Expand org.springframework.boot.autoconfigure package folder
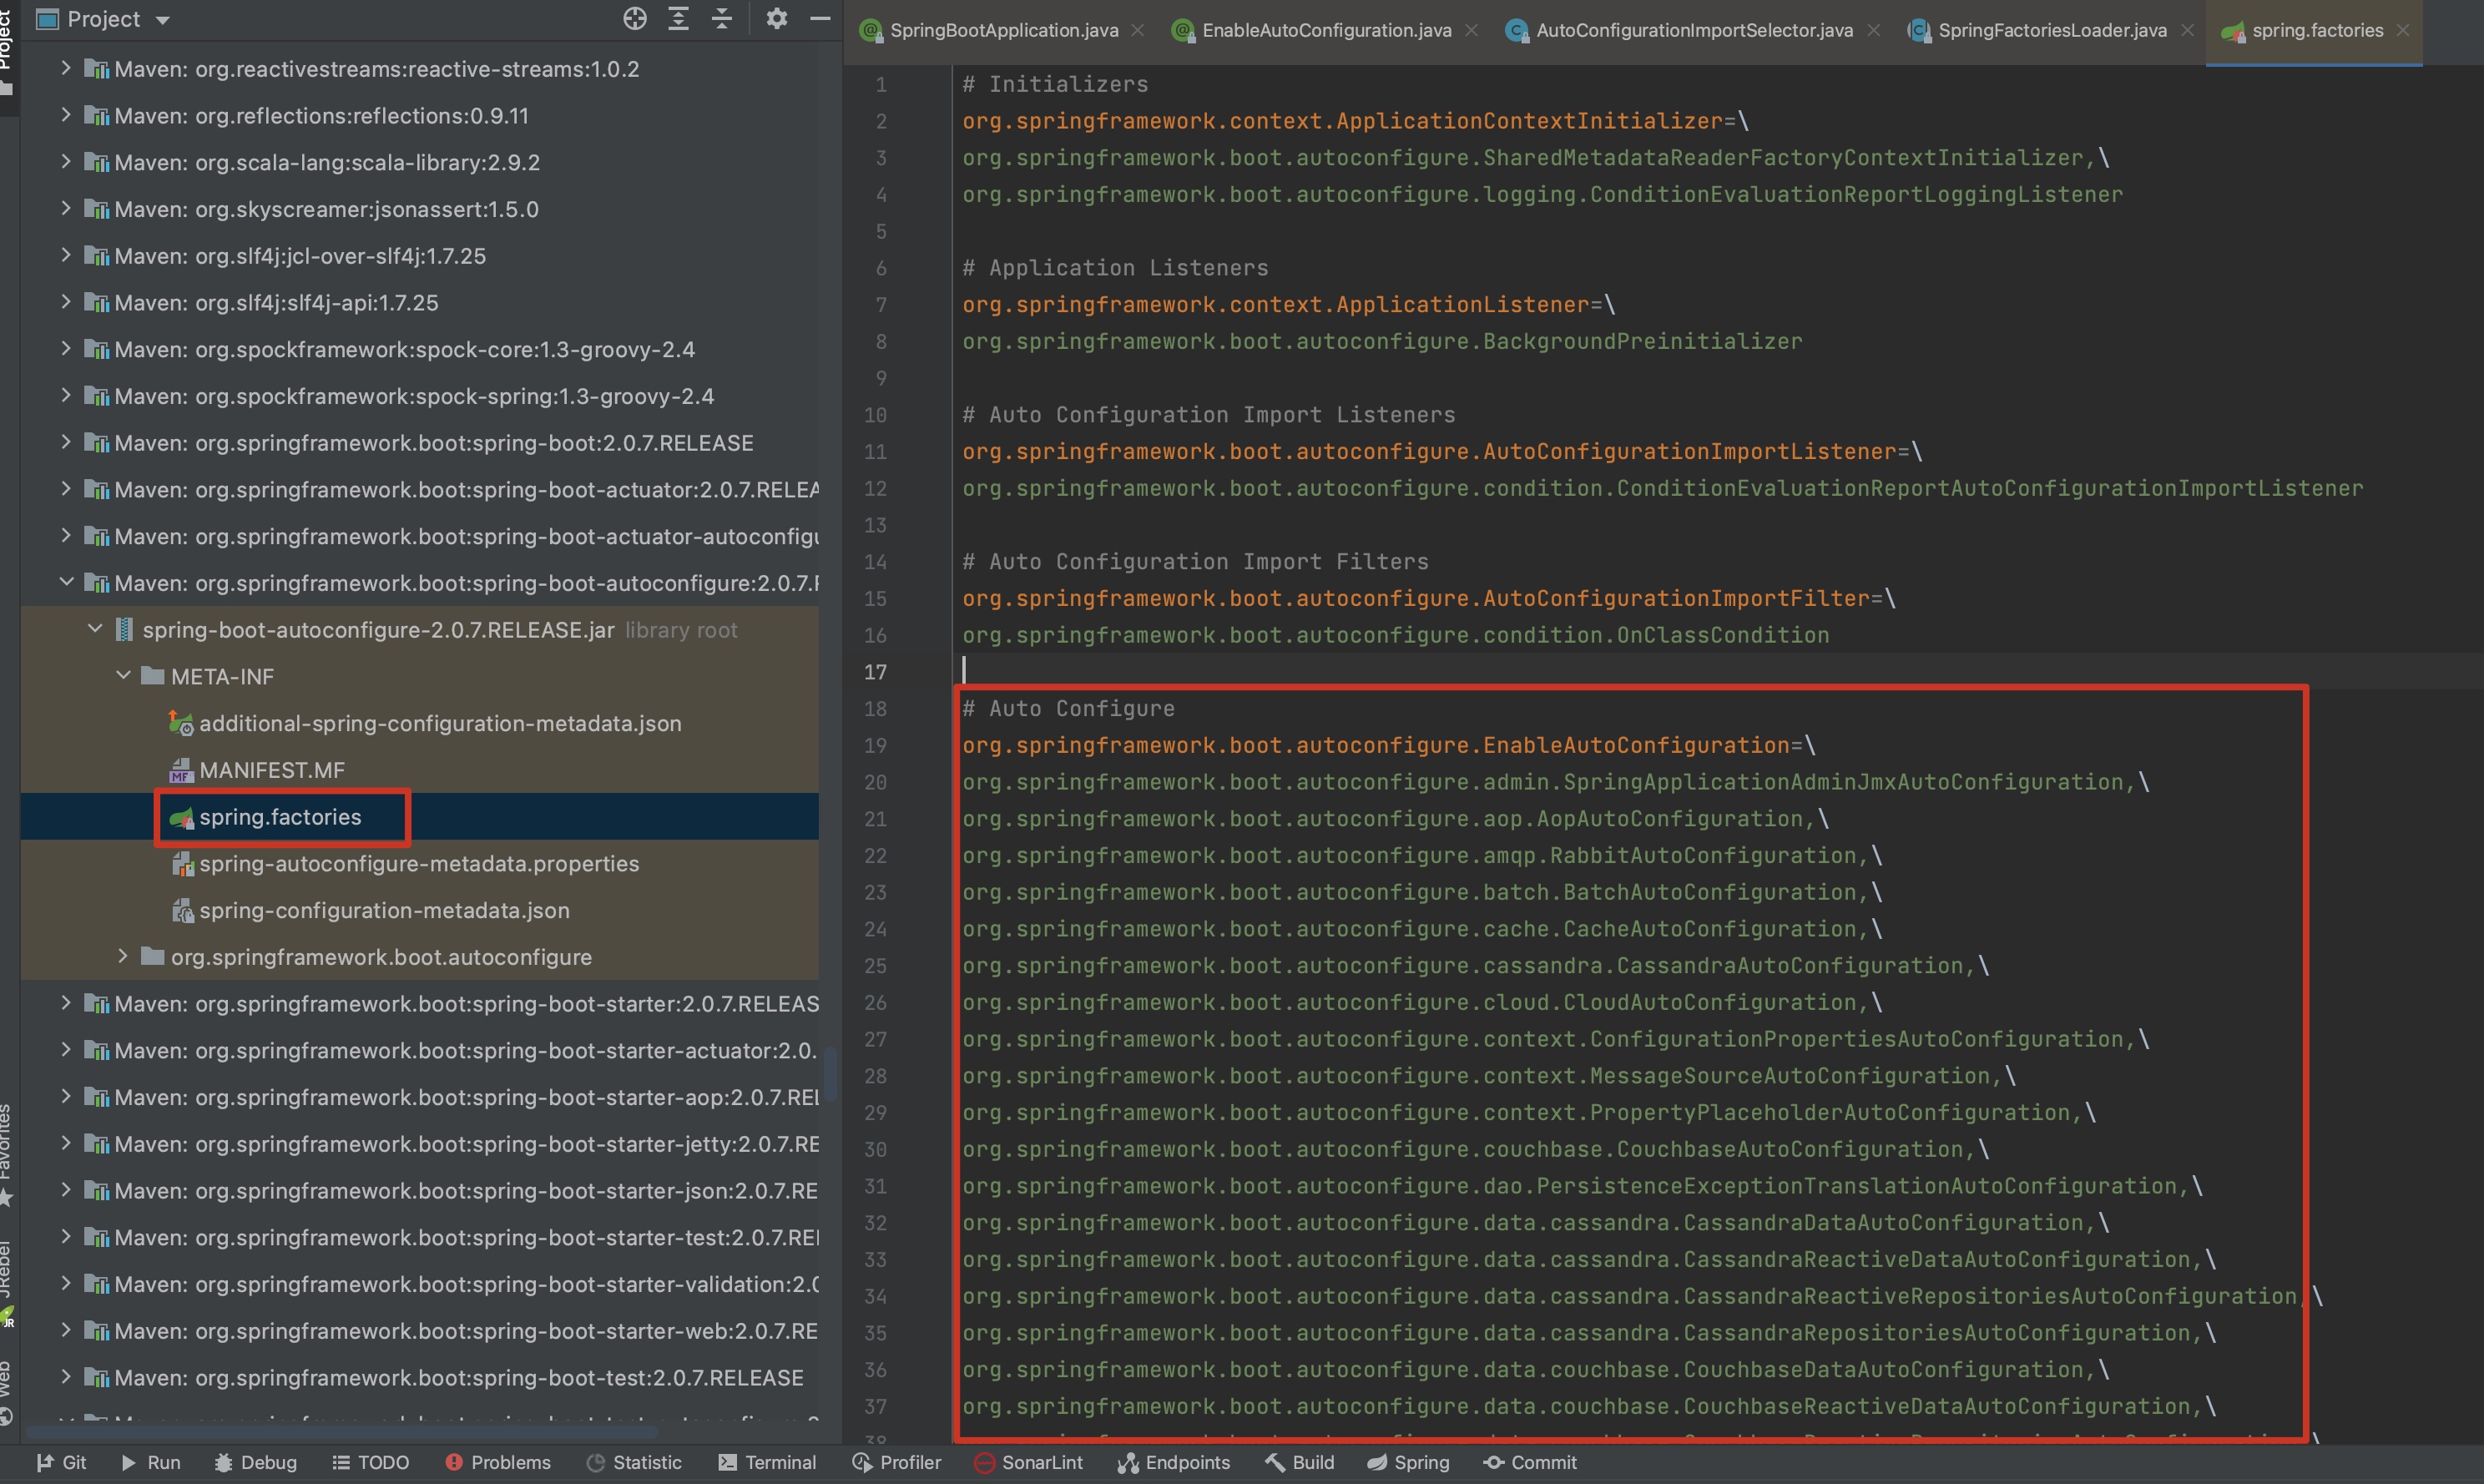 123,956
